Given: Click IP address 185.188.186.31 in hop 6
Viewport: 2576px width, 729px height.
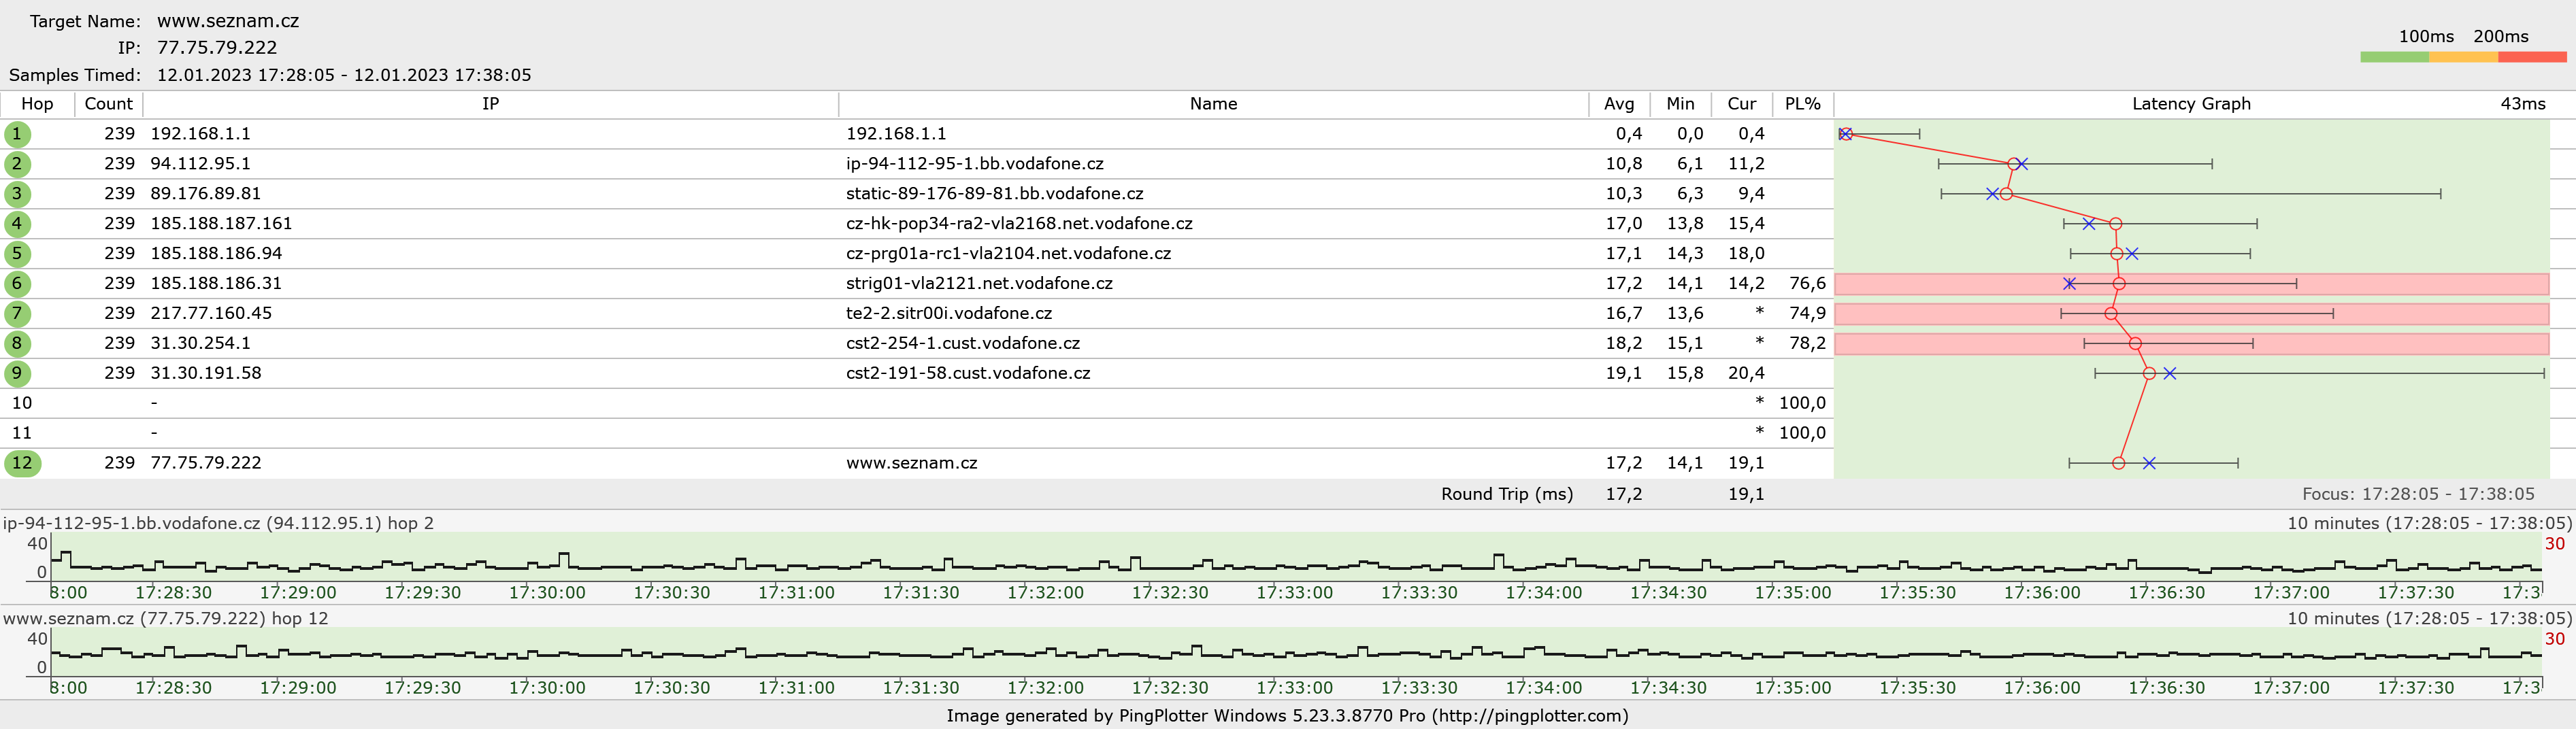Looking at the screenshot, I should [x=216, y=283].
